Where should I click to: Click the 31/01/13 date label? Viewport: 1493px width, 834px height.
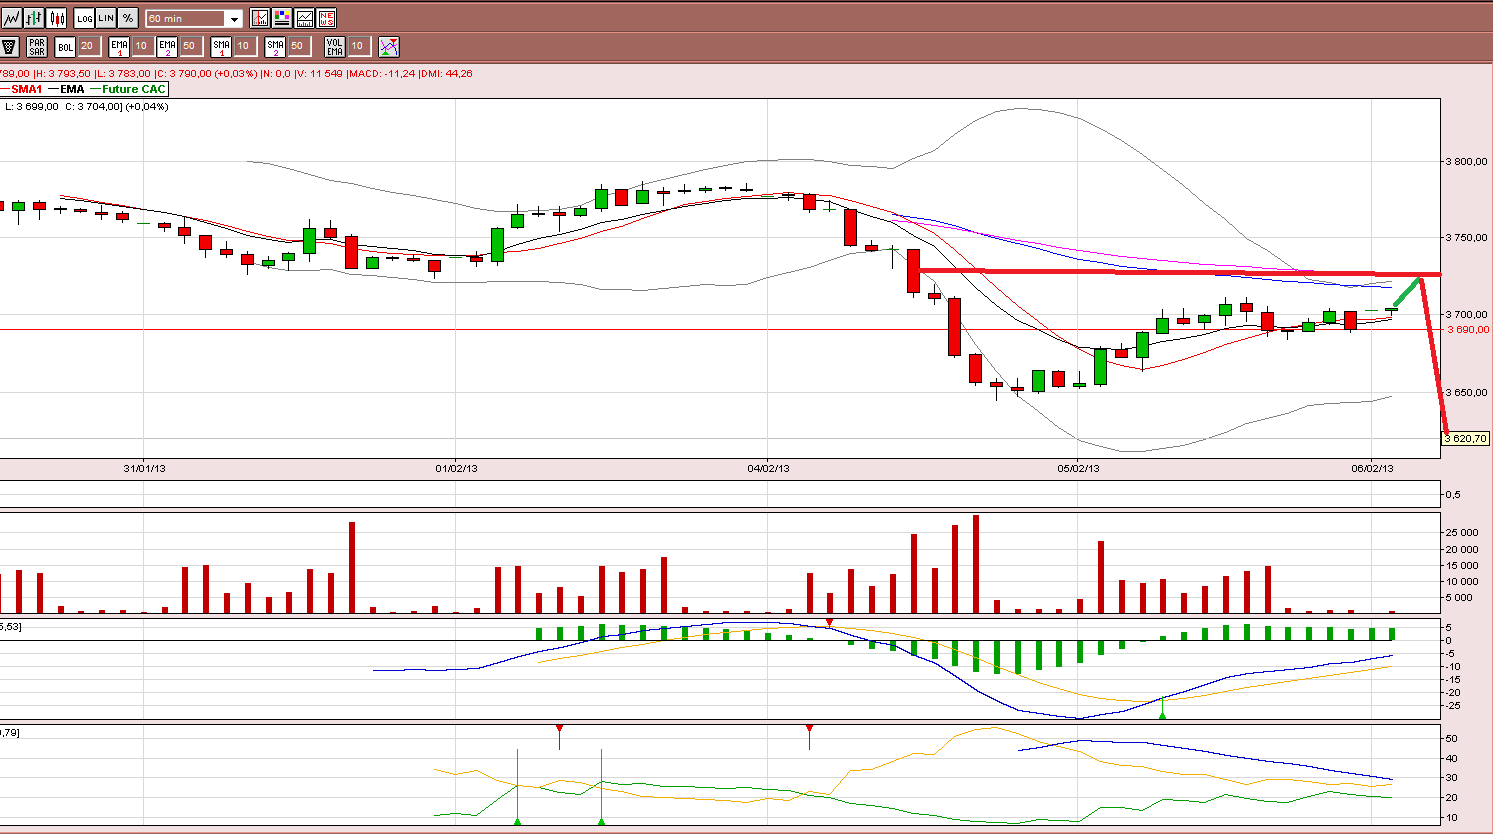click(144, 468)
